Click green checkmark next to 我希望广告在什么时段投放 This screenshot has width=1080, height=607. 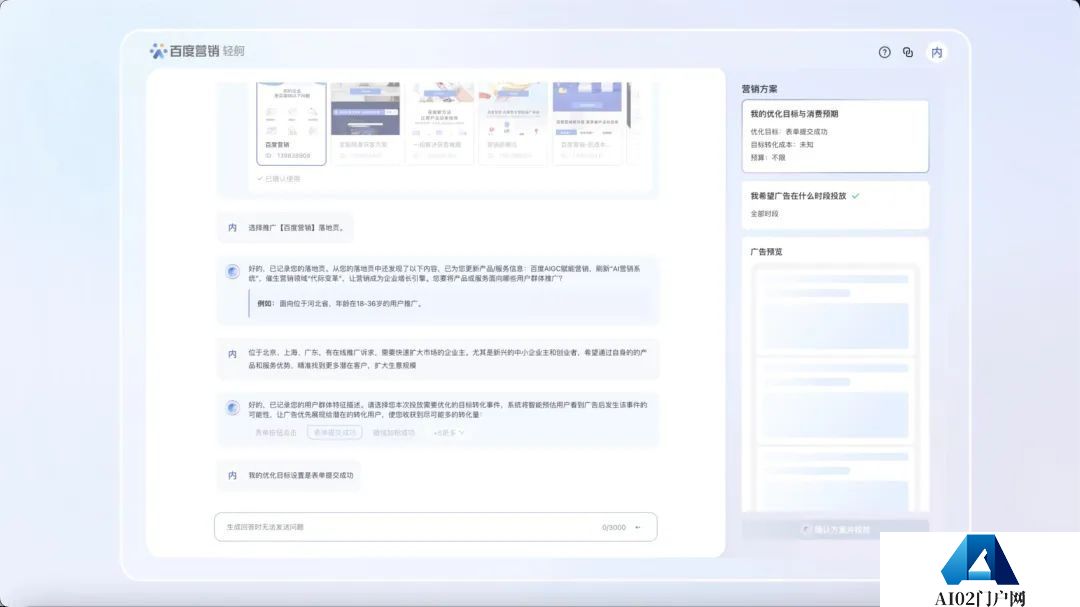tap(855, 196)
